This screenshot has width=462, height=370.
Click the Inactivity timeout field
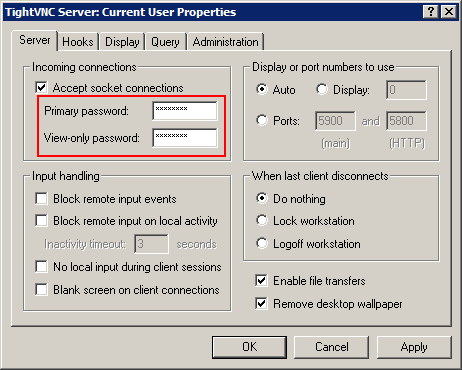[x=151, y=244]
